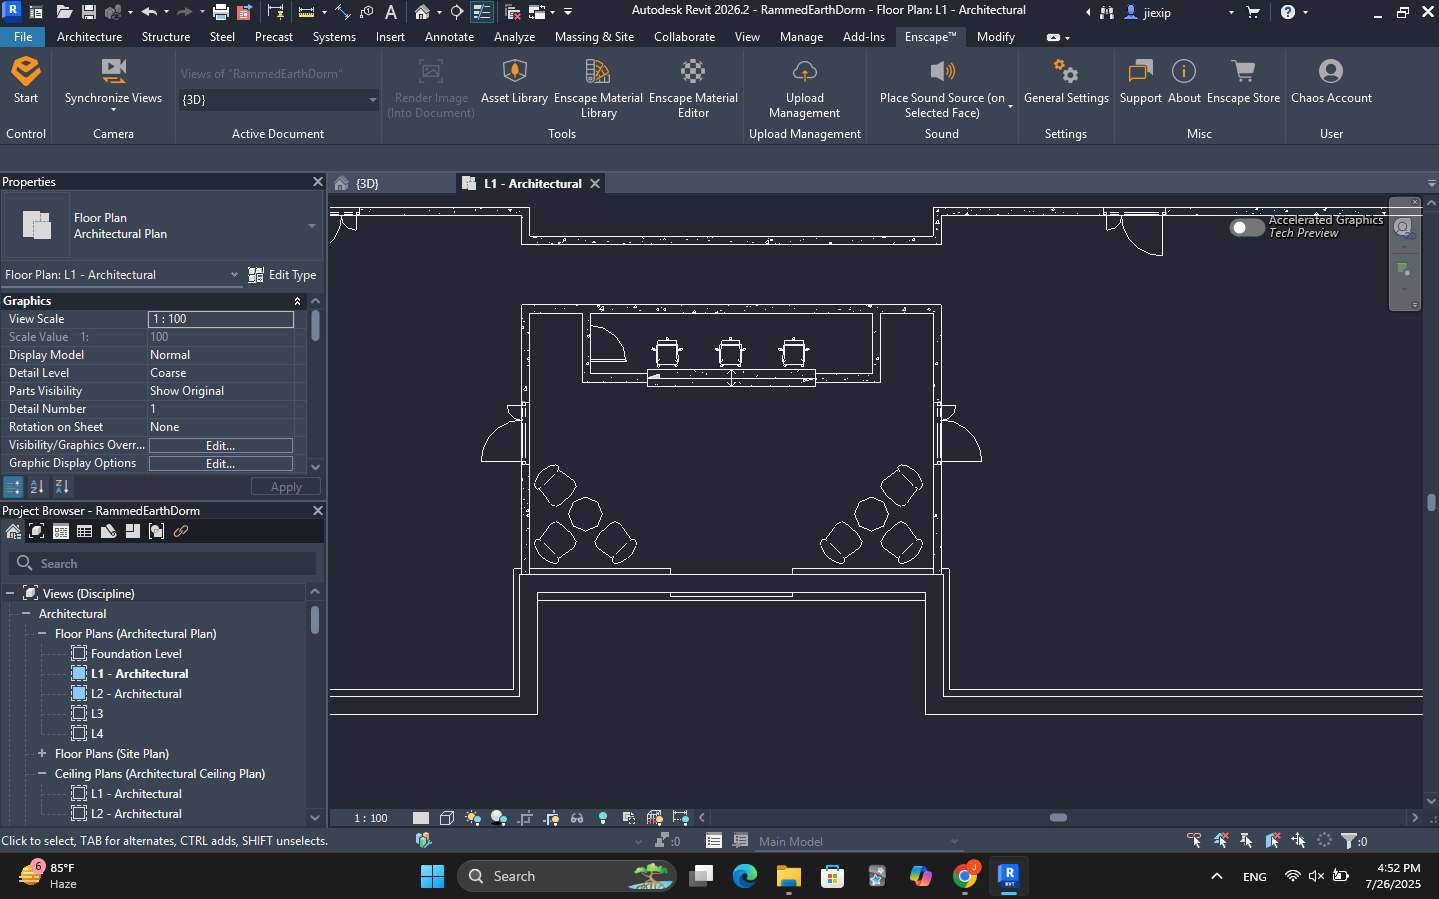Click Thin Lines icon in quick access toolbar
1439x899 pixels.
tap(481, 12)
